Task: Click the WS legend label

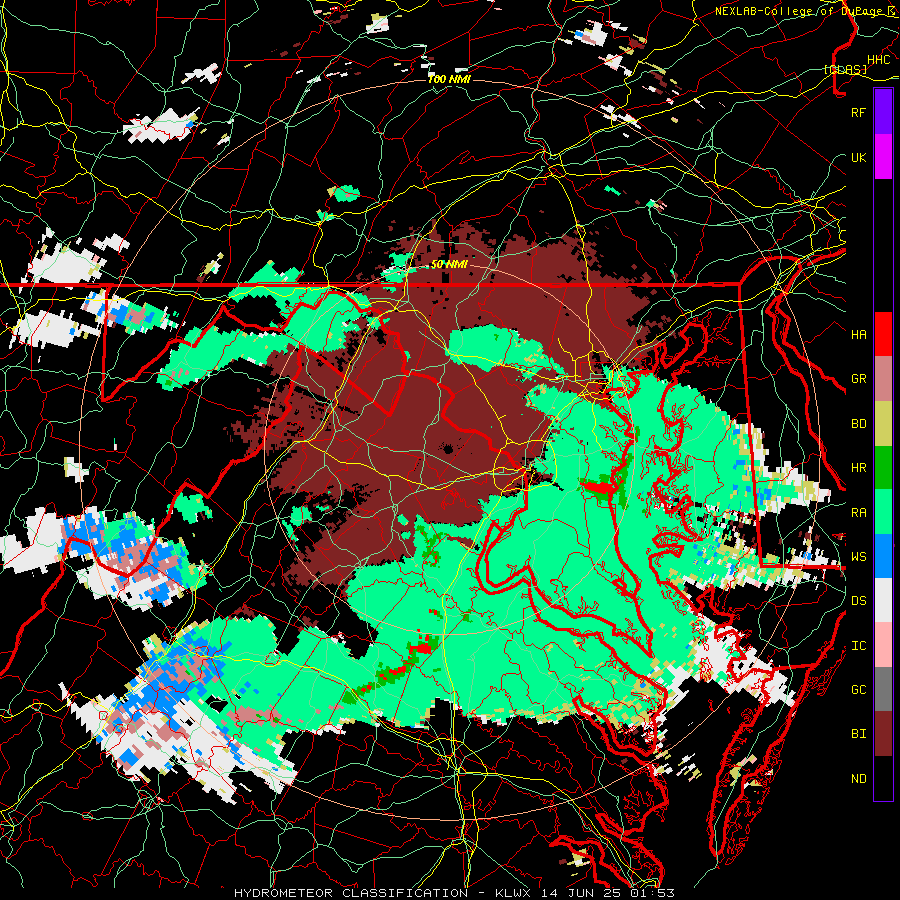Action: (x=858, y=557)
